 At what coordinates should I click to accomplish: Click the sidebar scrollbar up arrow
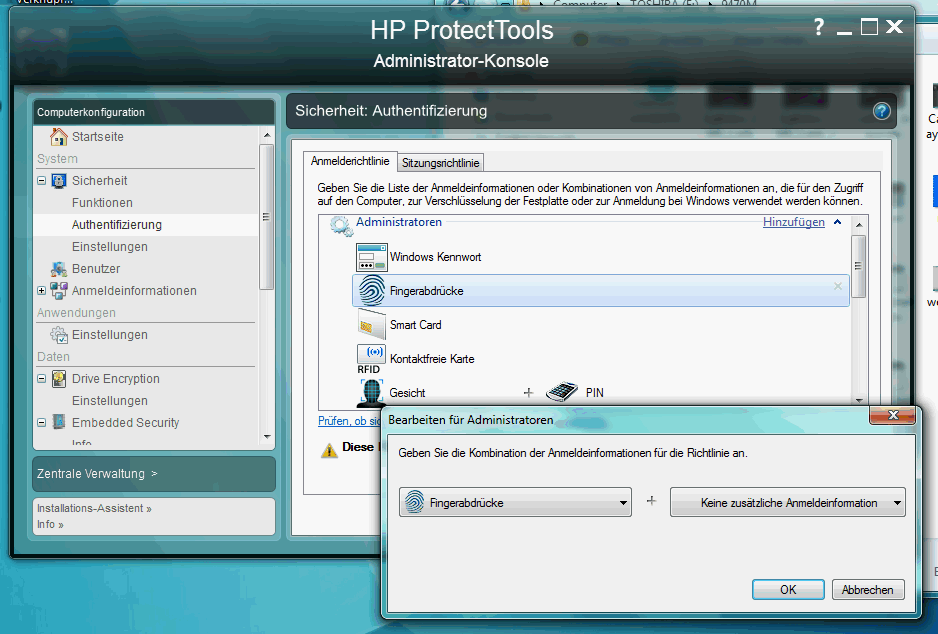tap(267, 135)
